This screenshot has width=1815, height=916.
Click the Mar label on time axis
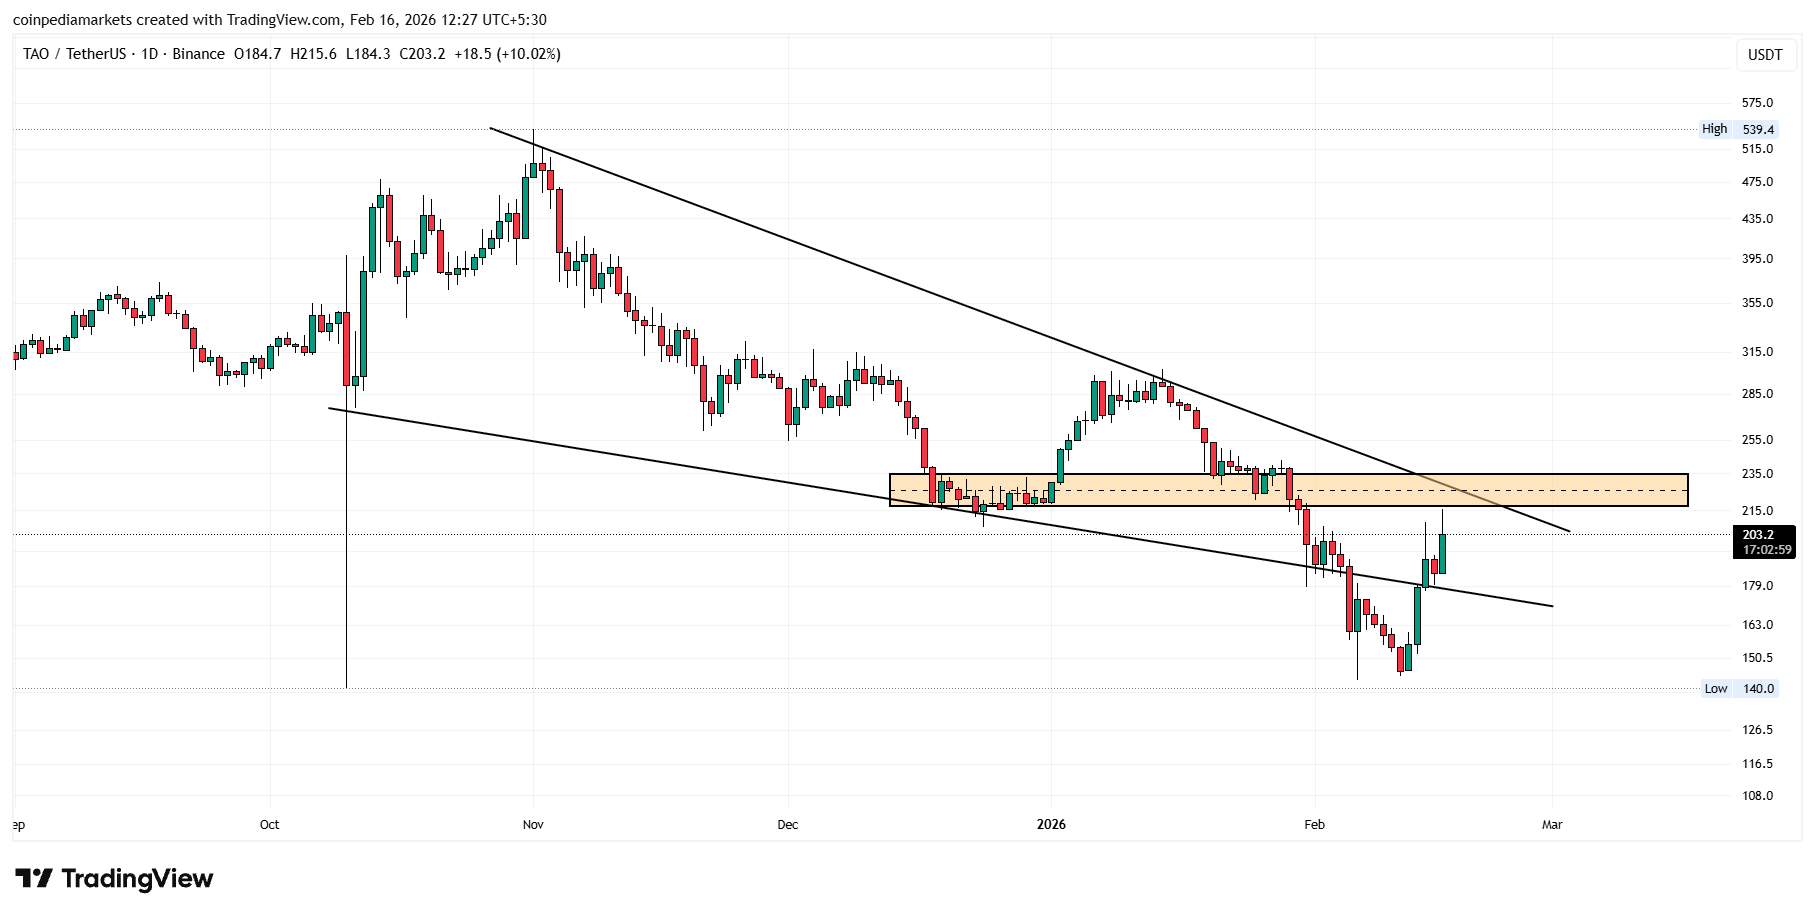(1552, 825)
